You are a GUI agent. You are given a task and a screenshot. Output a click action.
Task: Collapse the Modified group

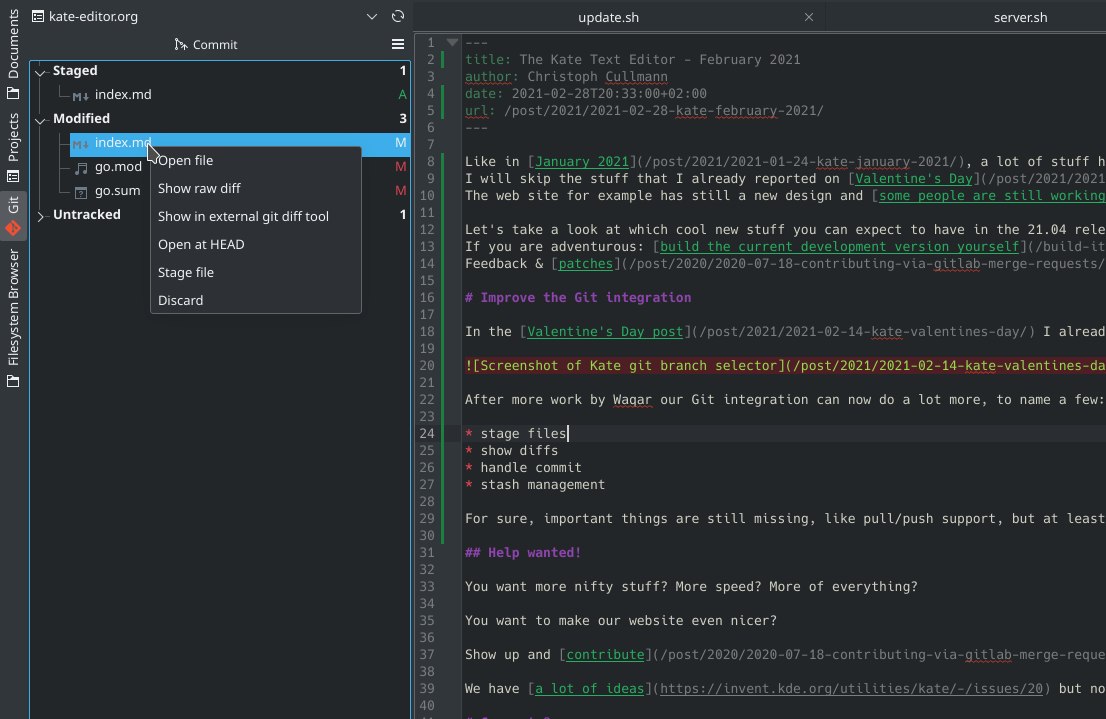coord(40,119)
